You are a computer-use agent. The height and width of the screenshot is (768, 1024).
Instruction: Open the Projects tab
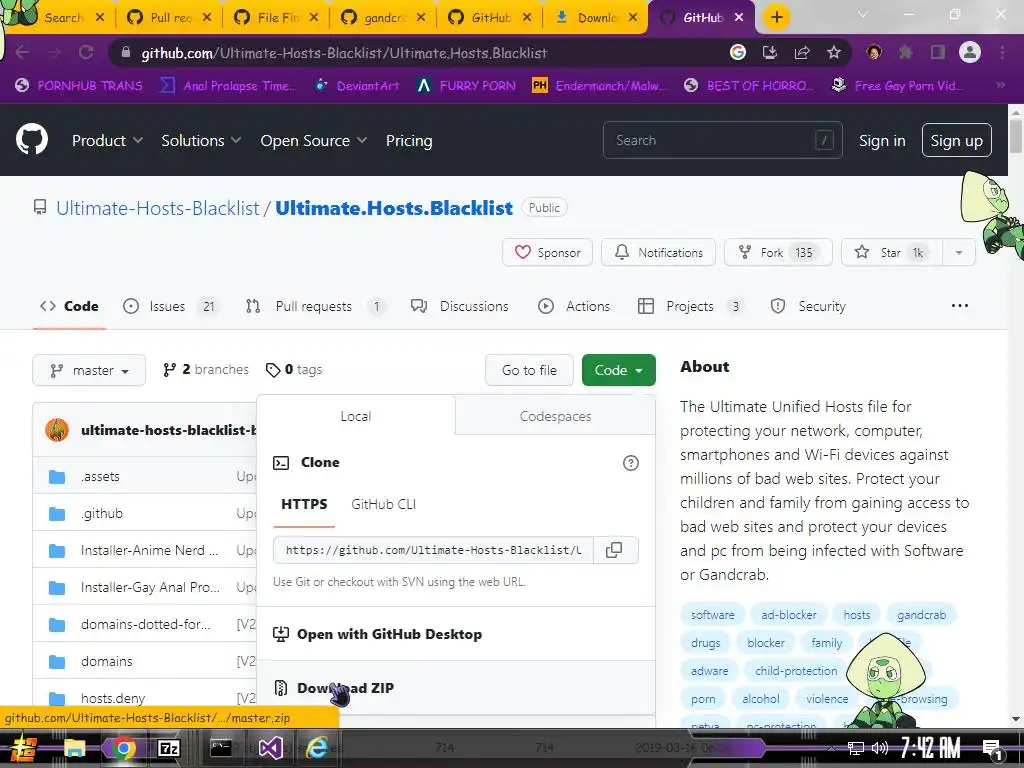pos(692,306)
